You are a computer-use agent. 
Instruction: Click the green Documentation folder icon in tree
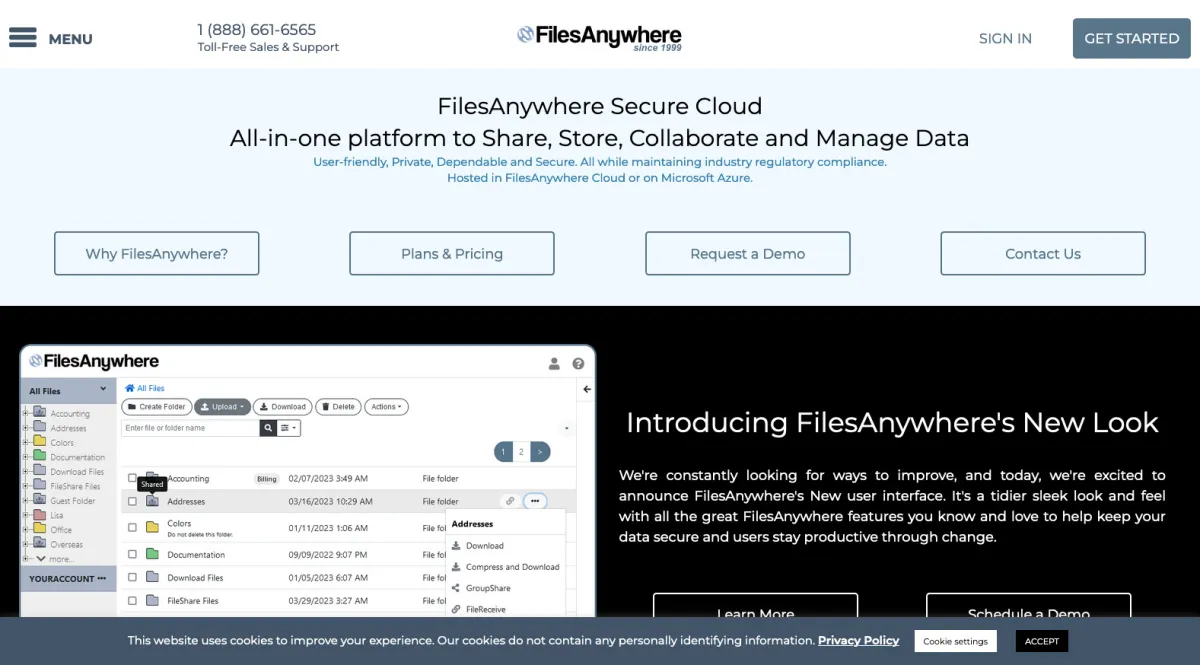pyautogui.click(x=40, y=456)
